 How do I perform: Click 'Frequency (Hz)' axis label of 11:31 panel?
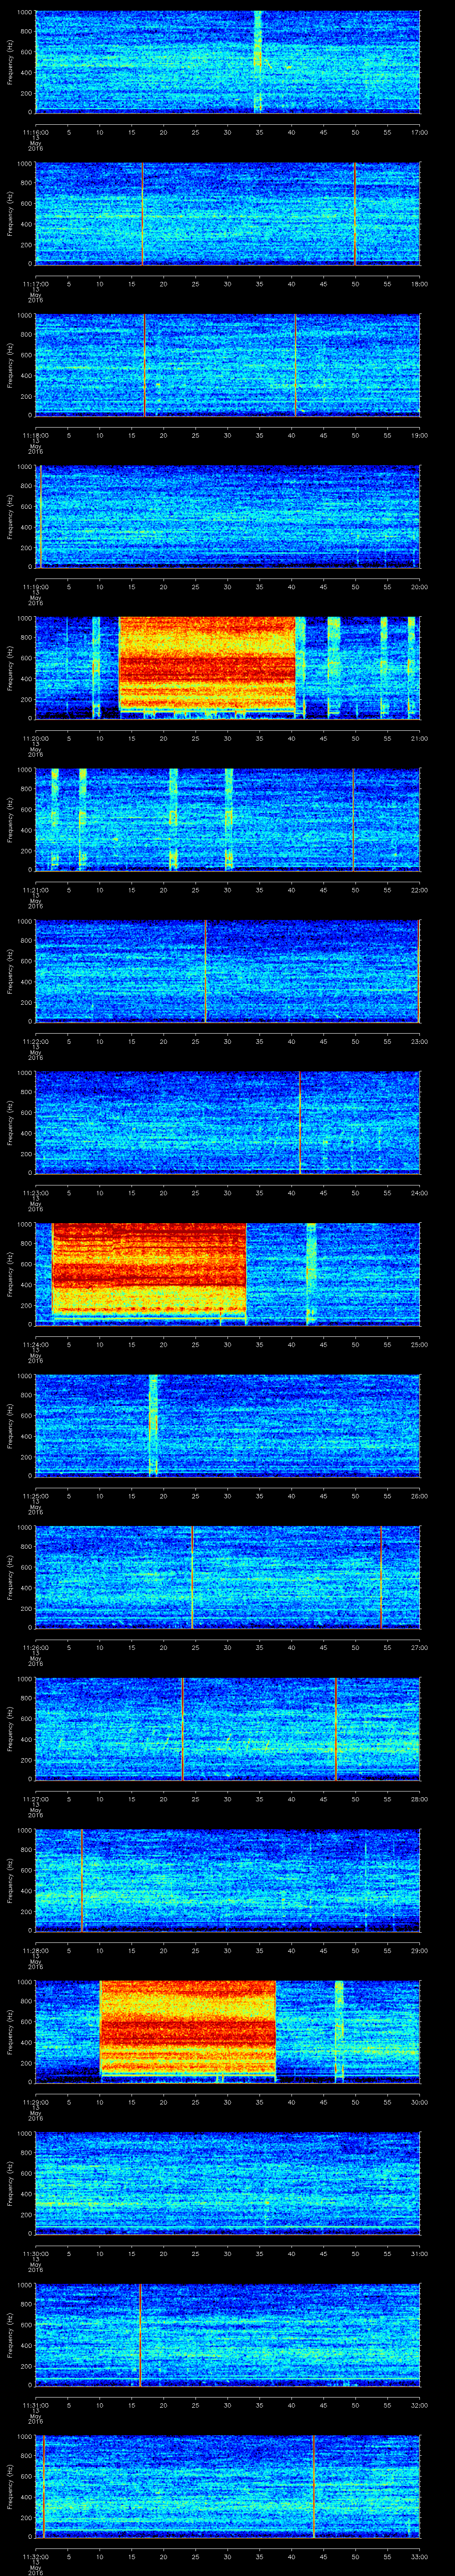click(x=10, y=2334)
